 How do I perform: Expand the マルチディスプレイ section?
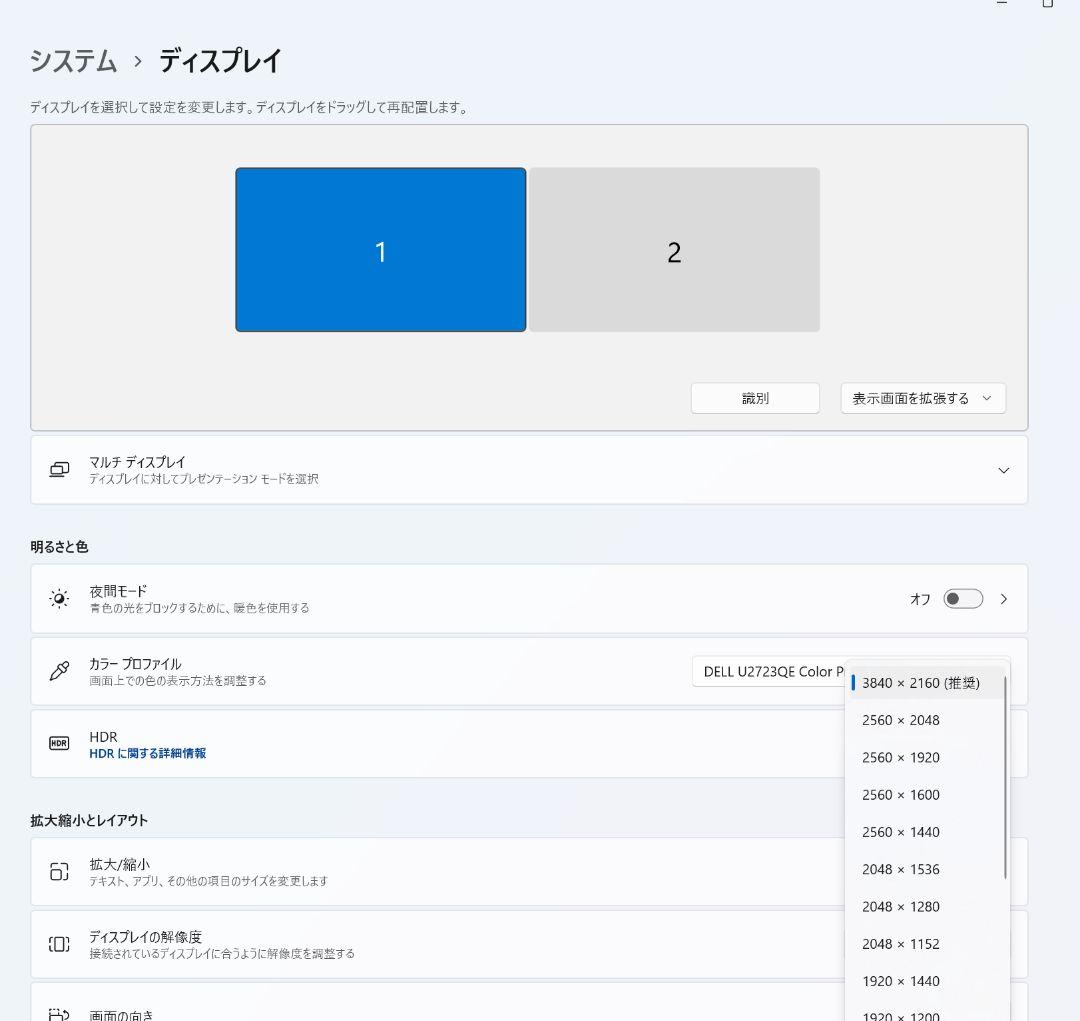point(1003,469)
